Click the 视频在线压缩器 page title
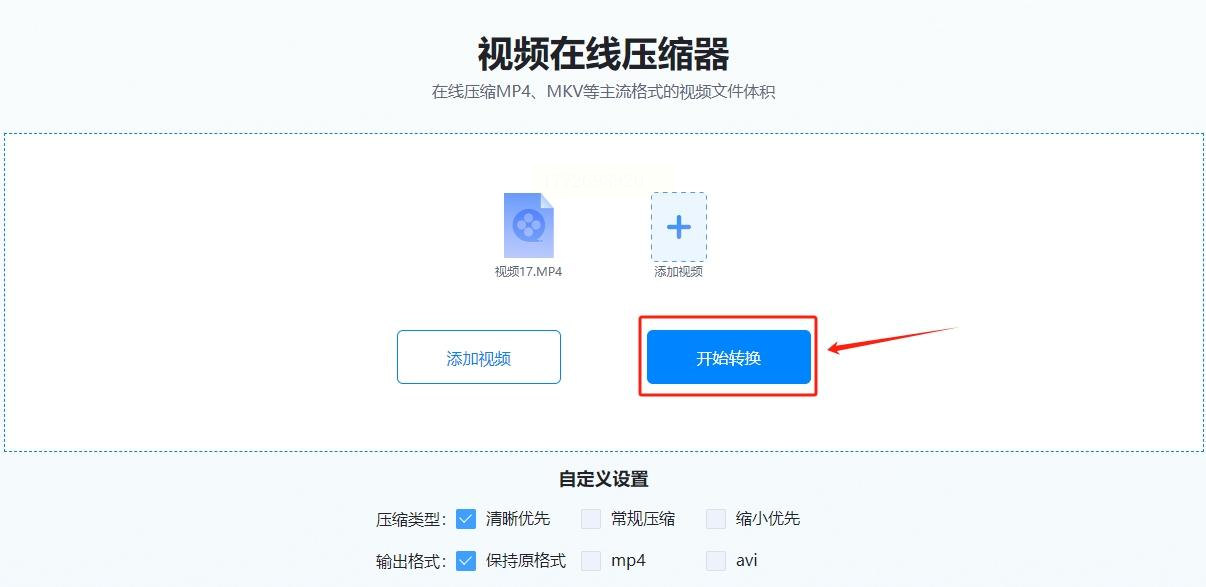 603,54
